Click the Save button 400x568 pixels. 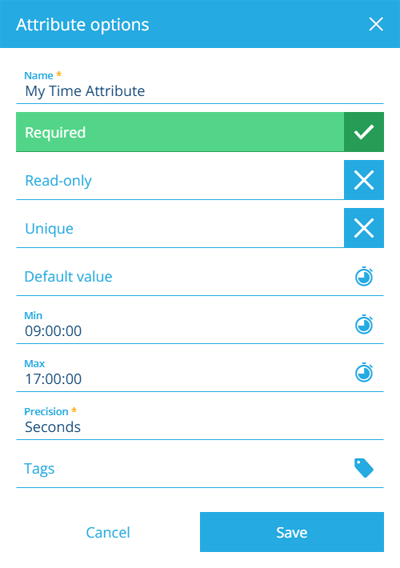292,532
